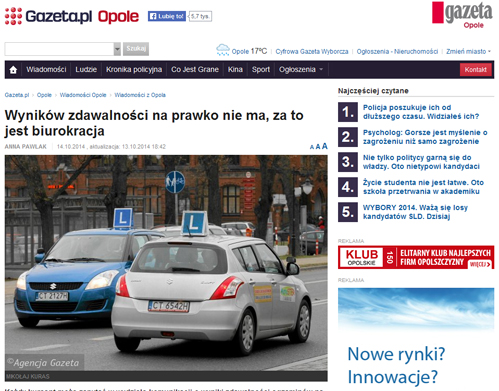Screen dimensions: 499x391
Task: Open the Nowe rynki? Innowacje? advertisement
Action: tap(416, 339)
